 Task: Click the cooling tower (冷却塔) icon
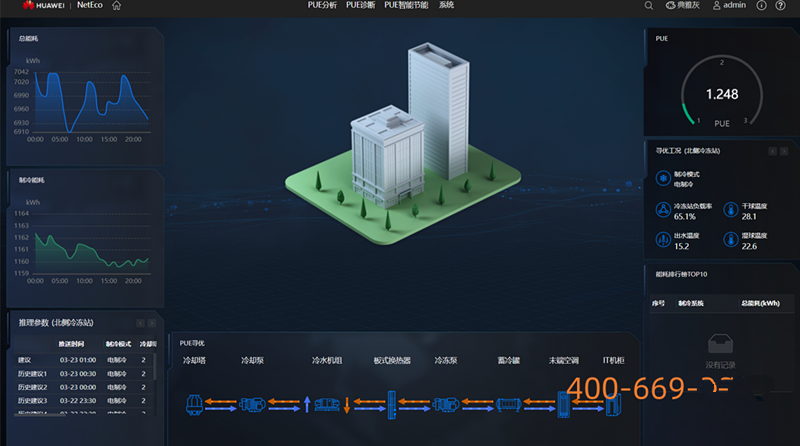194,405
